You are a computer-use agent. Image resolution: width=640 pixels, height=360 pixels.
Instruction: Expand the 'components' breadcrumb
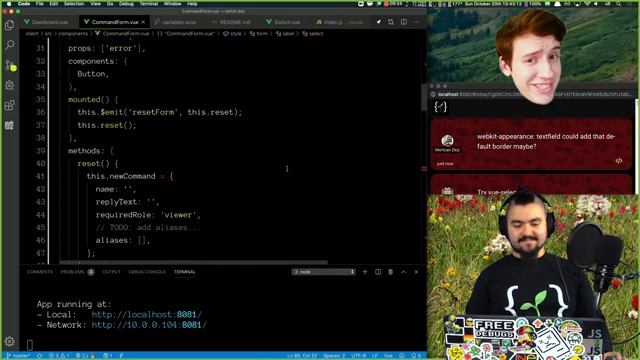click(73, 33)
